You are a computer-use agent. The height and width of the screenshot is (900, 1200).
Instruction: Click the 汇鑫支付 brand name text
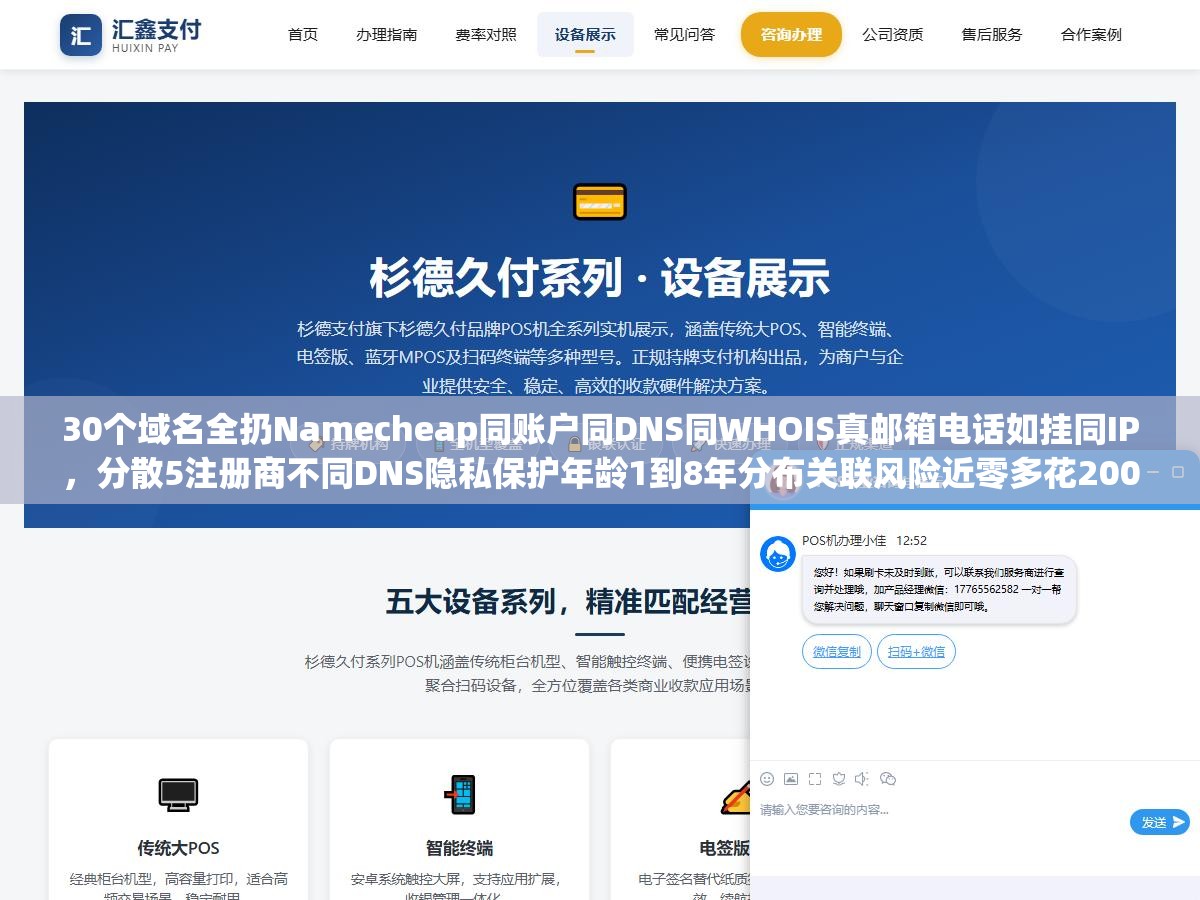pos(156,28)
